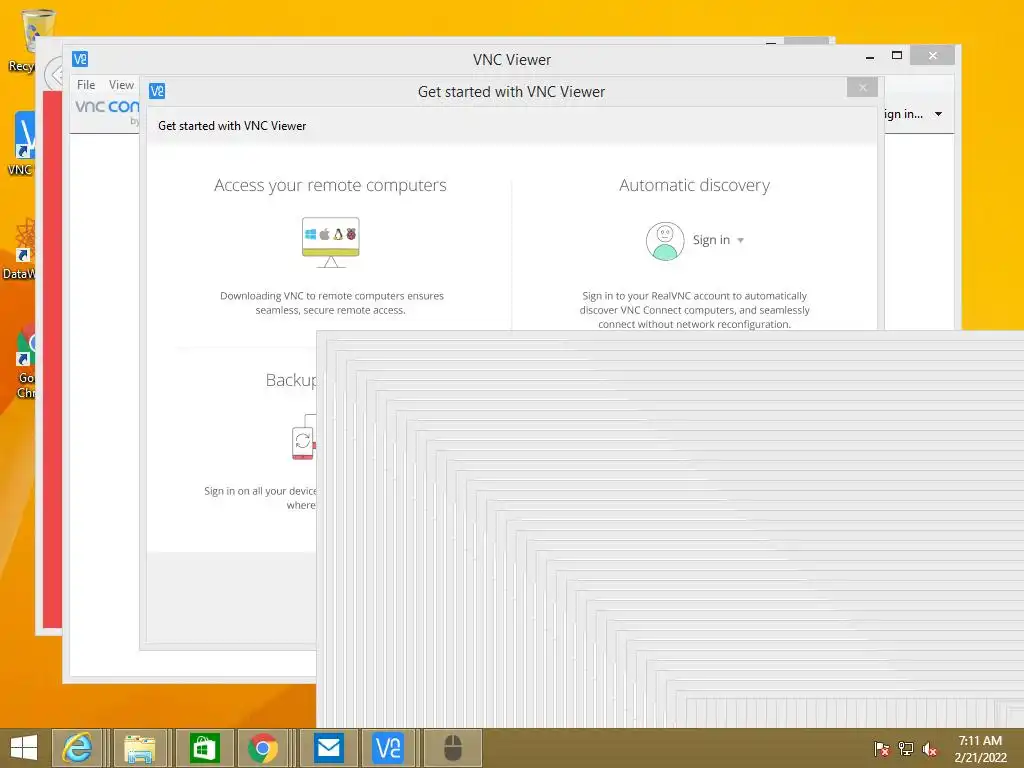Click the muted speaker volume tray icon
The width and height of the screenshot is (1024, 768).
[929, 748]
